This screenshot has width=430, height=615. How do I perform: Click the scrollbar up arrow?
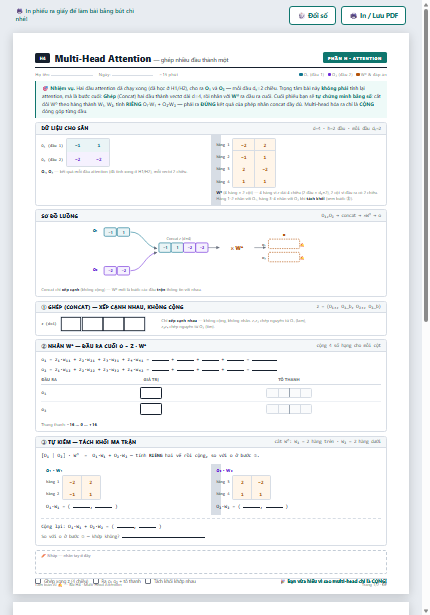click(x=426, y=4)
